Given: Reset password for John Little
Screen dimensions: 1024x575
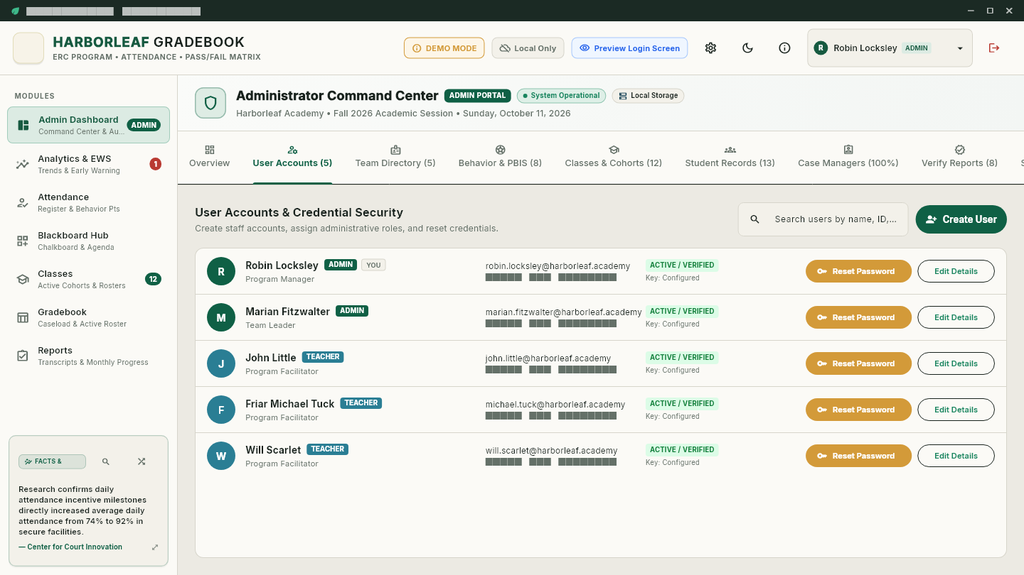Looking at the screenshot, I should 858,363.
